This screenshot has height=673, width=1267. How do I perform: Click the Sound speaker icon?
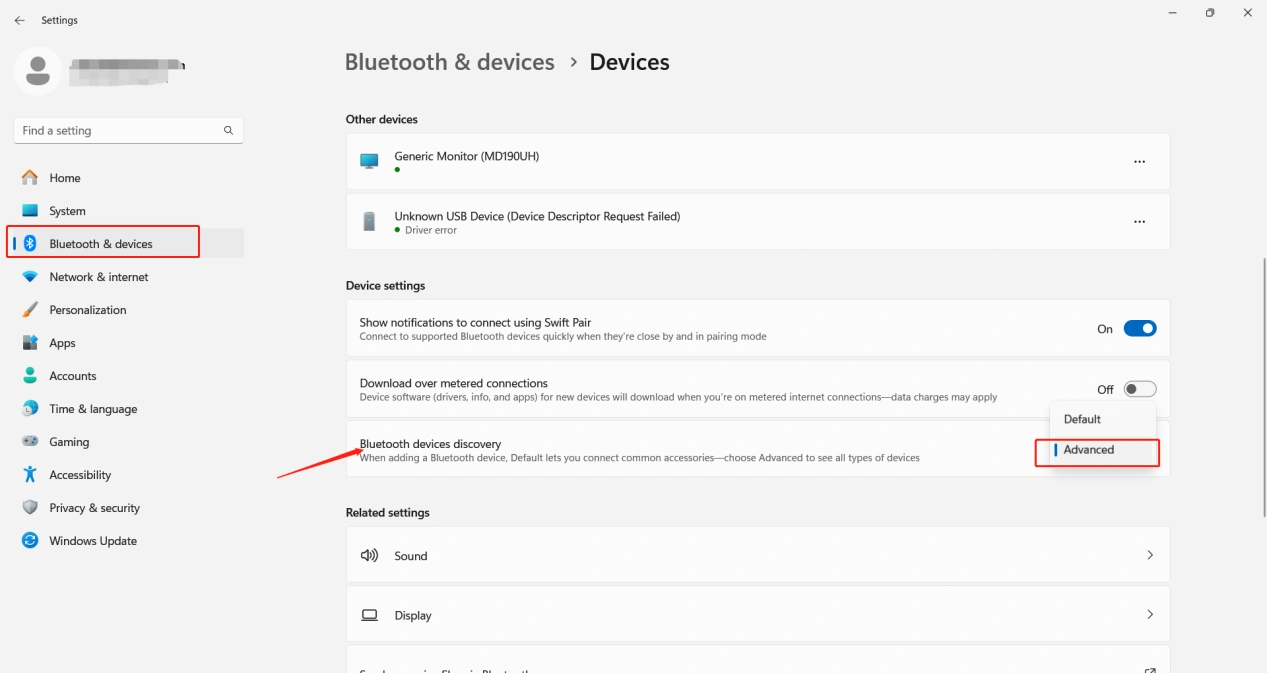(369, 556)
